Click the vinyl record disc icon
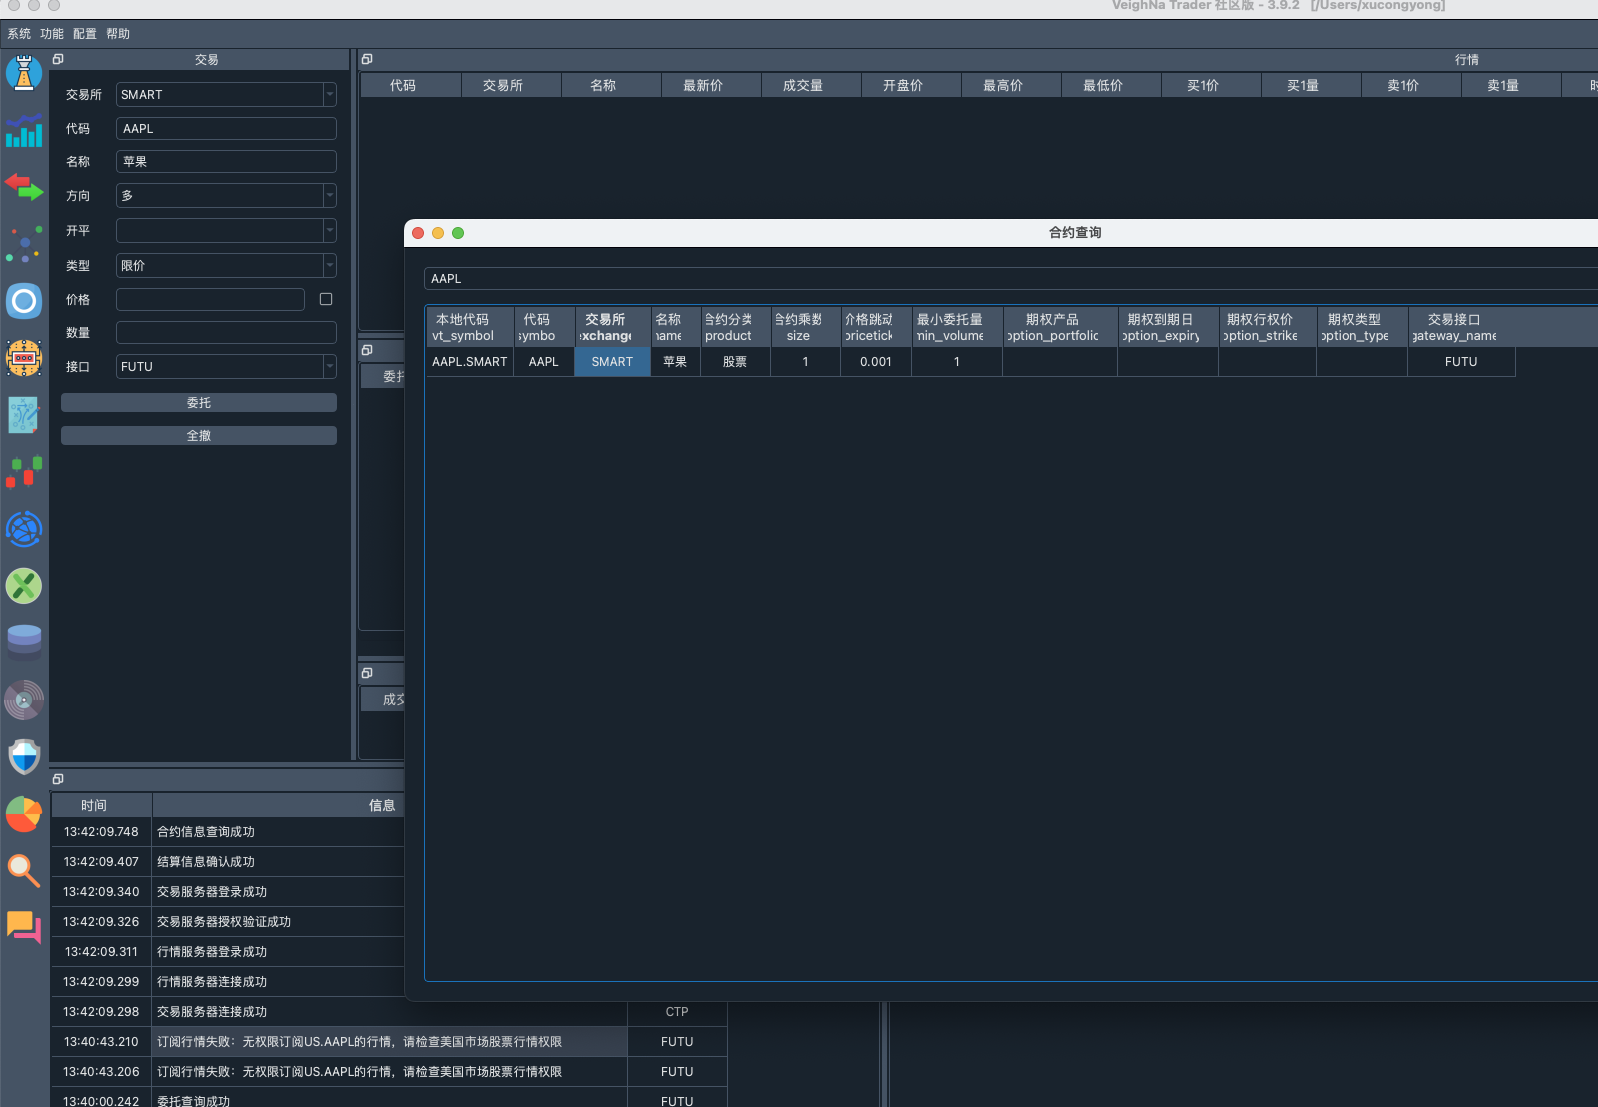The image size is (1598, 1107). coord(24,700)
